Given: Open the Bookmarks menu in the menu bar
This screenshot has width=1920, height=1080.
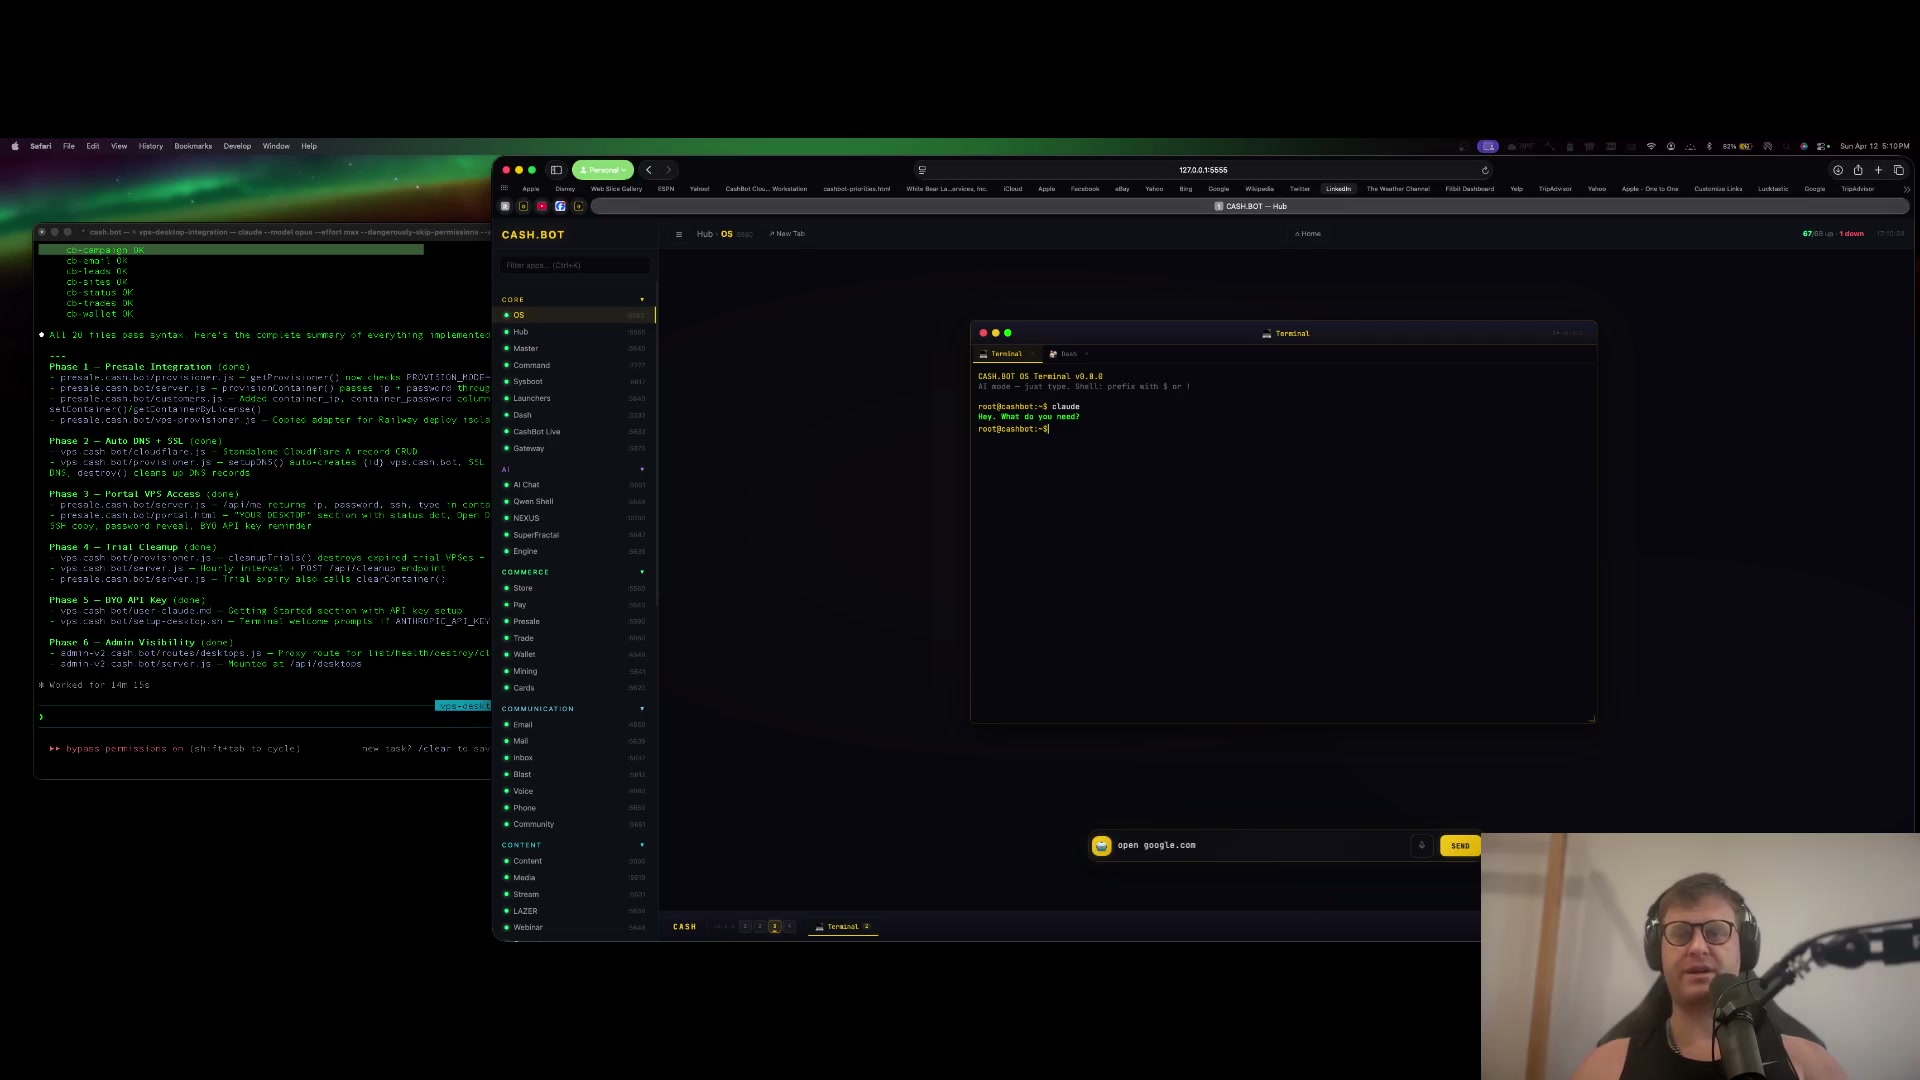Looking at the screenshot, I should click(x=193, y=146).
